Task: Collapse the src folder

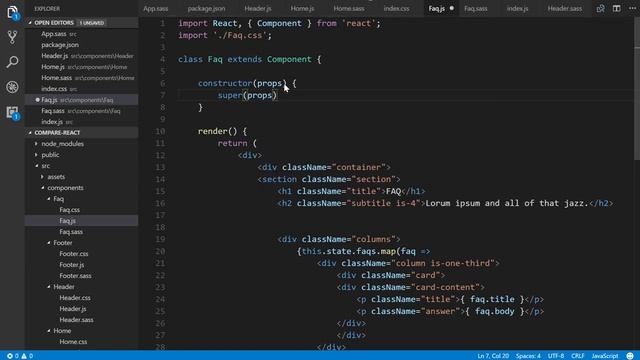Action: tap(45, 166)
